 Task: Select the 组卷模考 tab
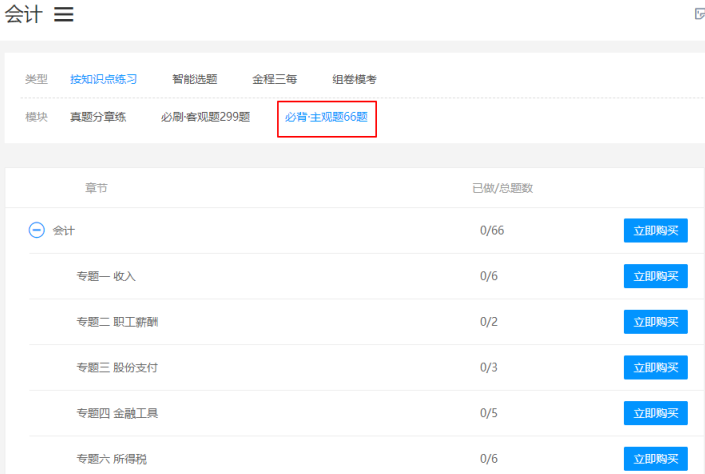[x=354, y=79]
